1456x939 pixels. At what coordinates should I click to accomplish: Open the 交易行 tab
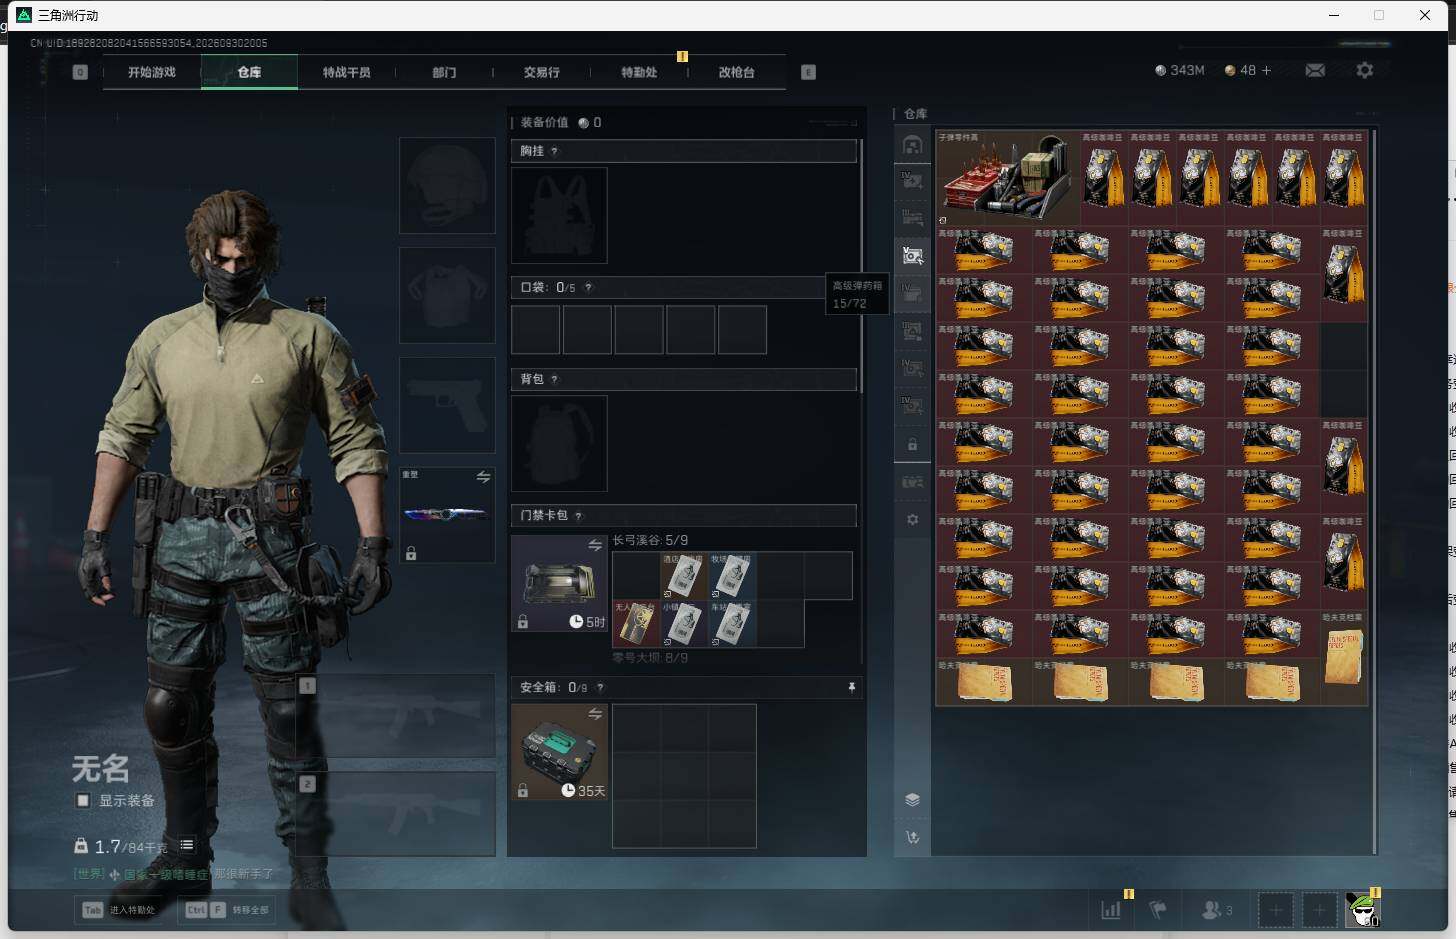pos(542,72)
